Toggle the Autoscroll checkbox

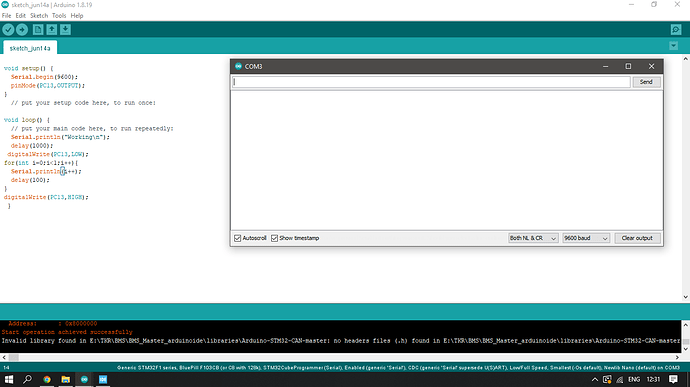(238, 238)
